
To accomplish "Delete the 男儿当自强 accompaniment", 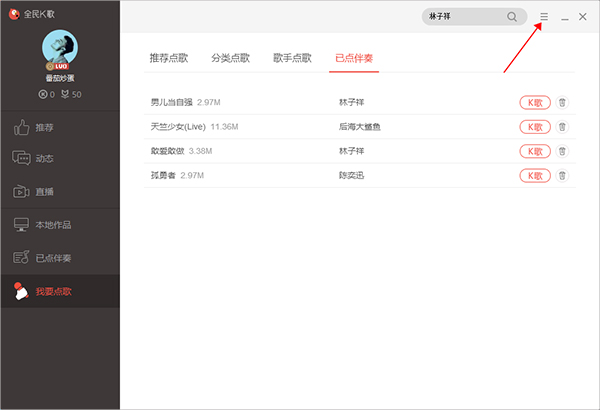I will point(562,102).
